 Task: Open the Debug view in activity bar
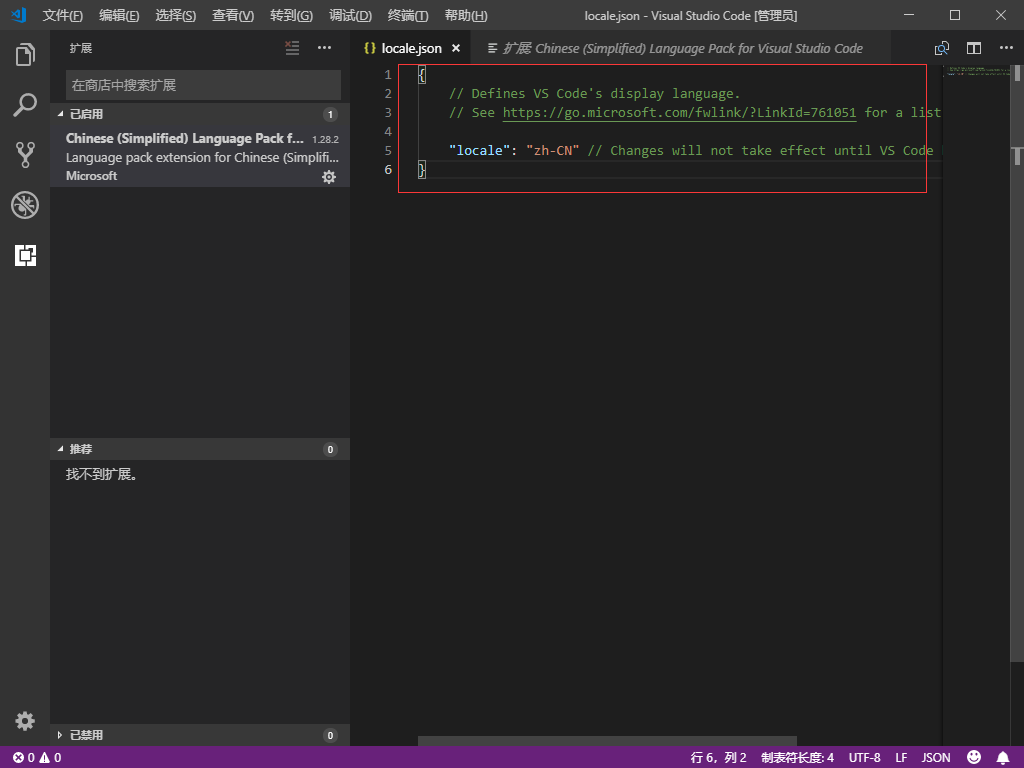pyautogui.click(x=25, y=205)
